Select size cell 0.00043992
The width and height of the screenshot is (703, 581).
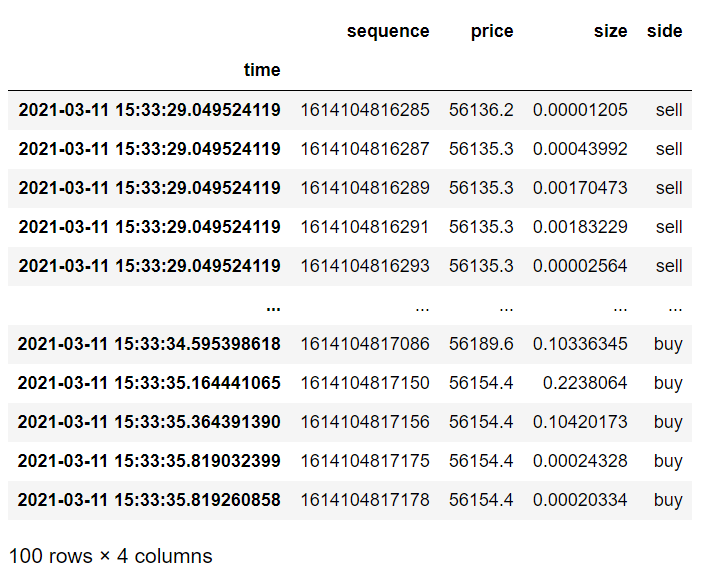coord(580,149)
